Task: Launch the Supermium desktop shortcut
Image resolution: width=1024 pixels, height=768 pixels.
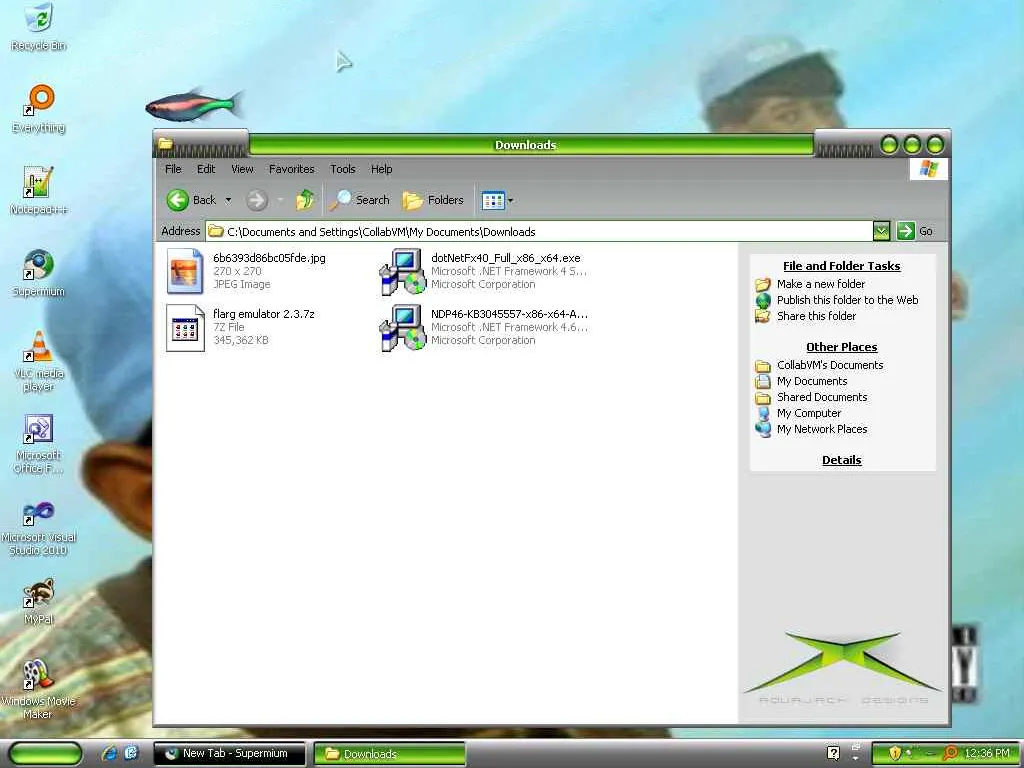Action: pyautogui.click(x=39, y=273)
